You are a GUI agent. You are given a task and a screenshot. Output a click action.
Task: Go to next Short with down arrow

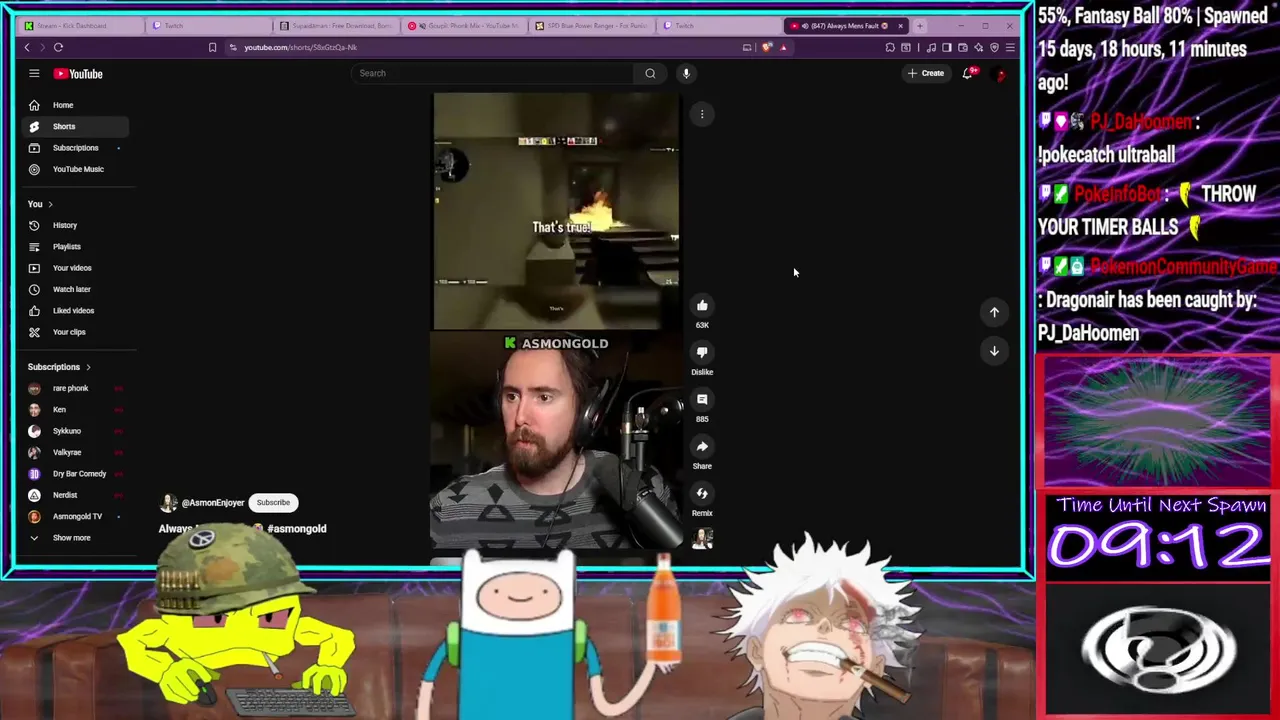pyautogui.click(x=994, y=351)
